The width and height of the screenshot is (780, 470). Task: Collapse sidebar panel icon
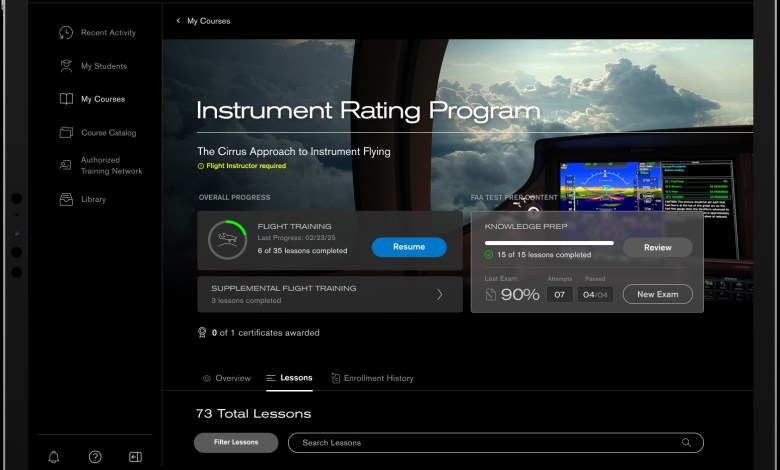135,457
